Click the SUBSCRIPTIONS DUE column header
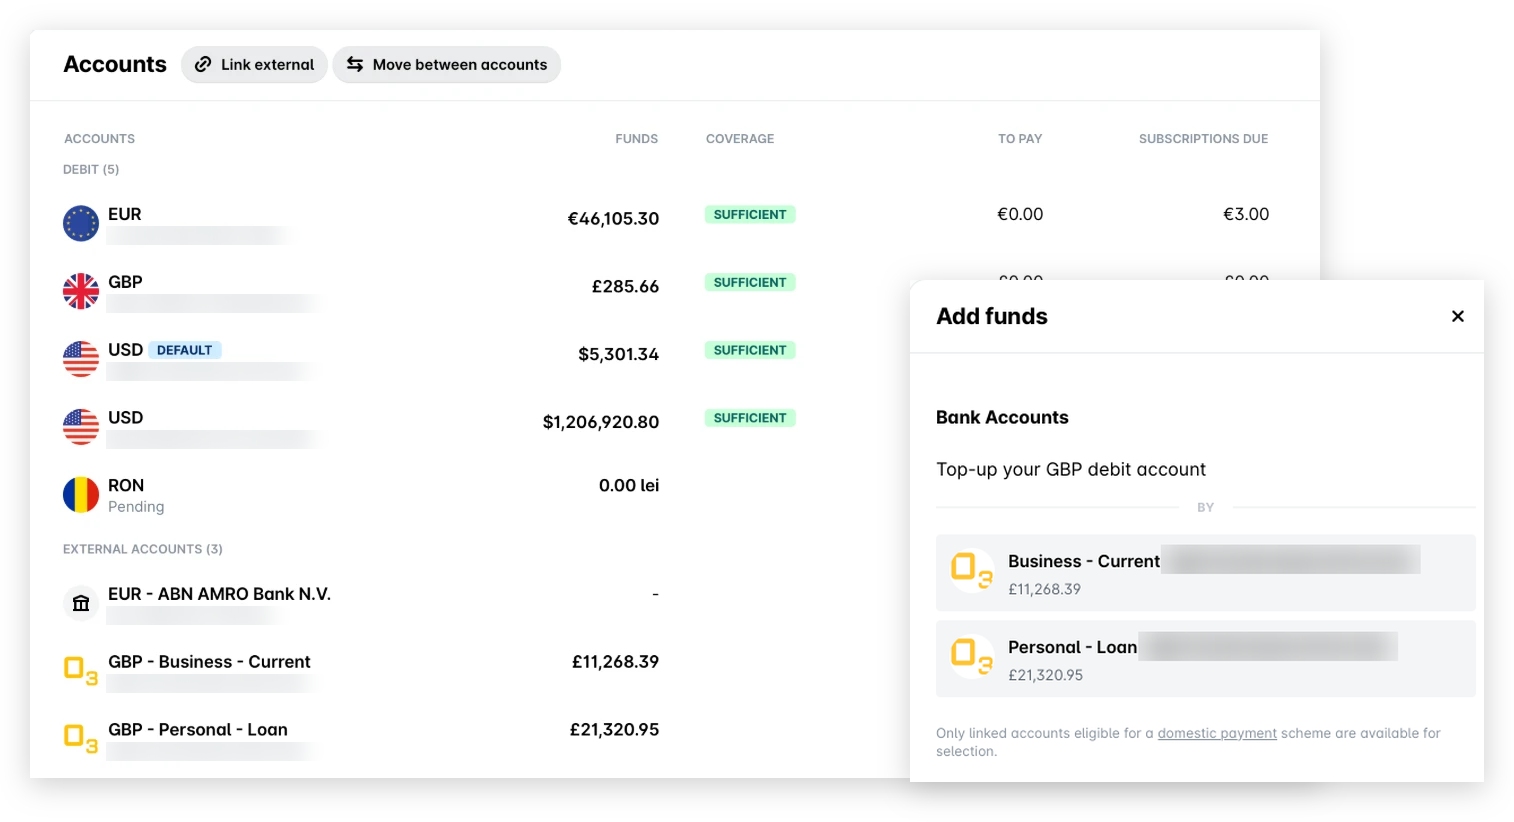This screenshot has width=1514, height=822. [1203, 139]
